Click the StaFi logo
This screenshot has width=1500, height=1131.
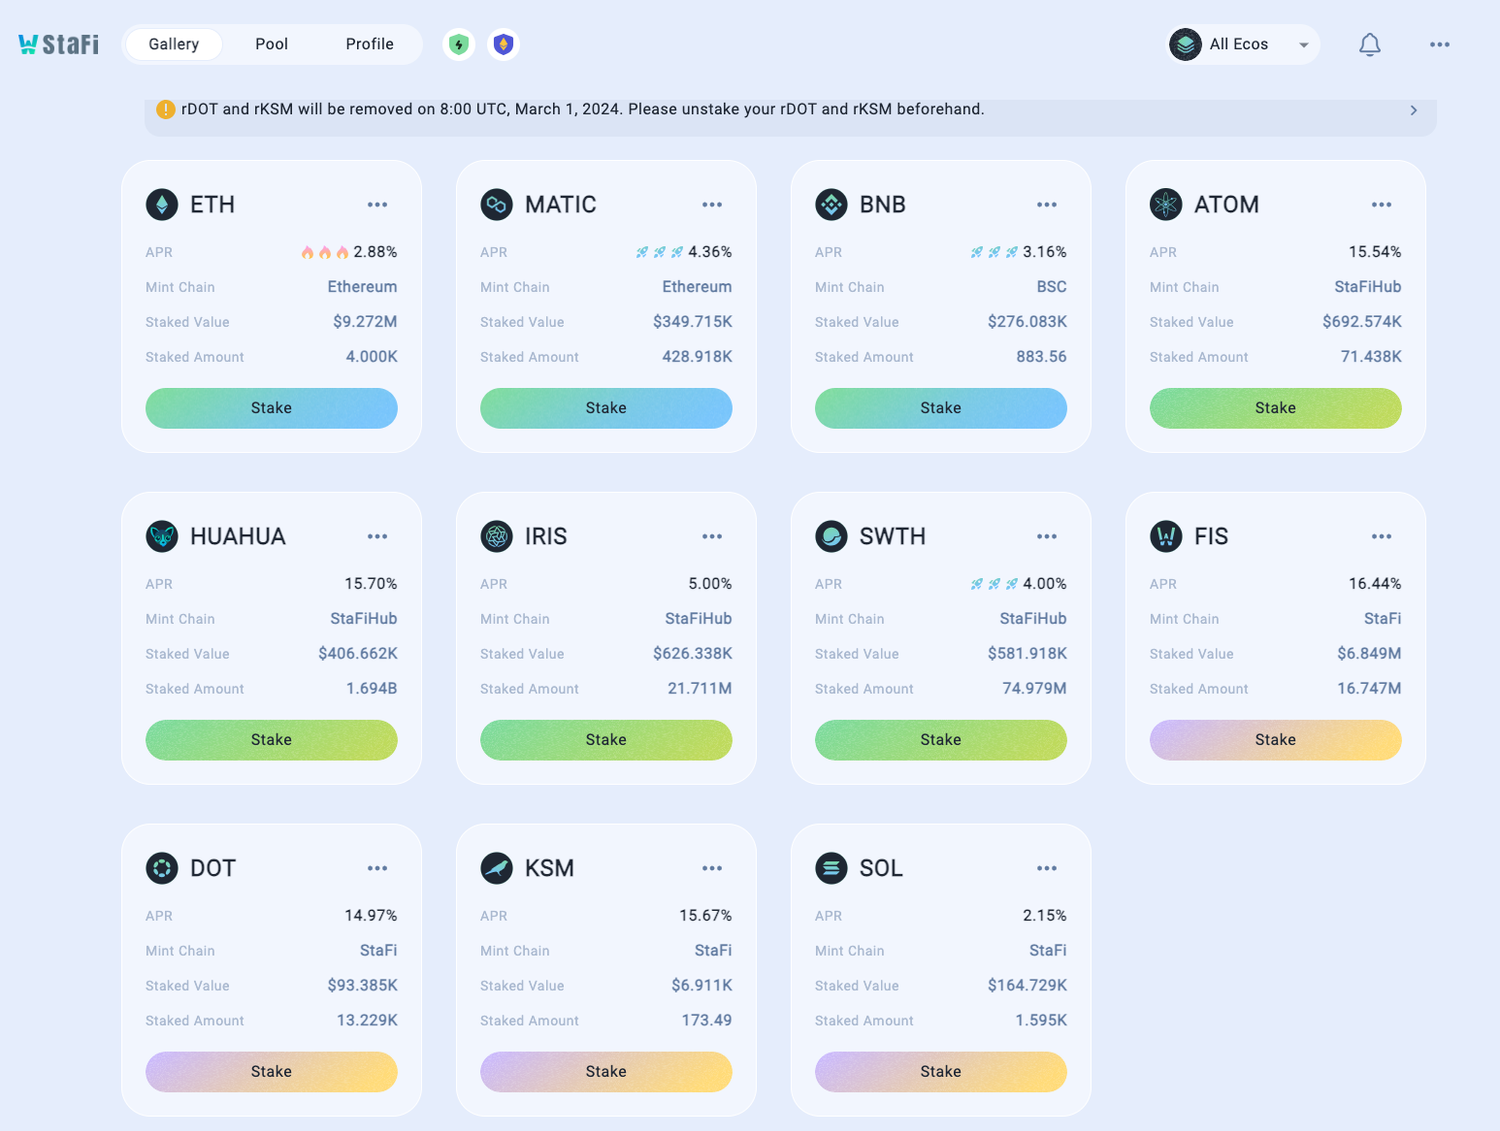coord(58,44)
